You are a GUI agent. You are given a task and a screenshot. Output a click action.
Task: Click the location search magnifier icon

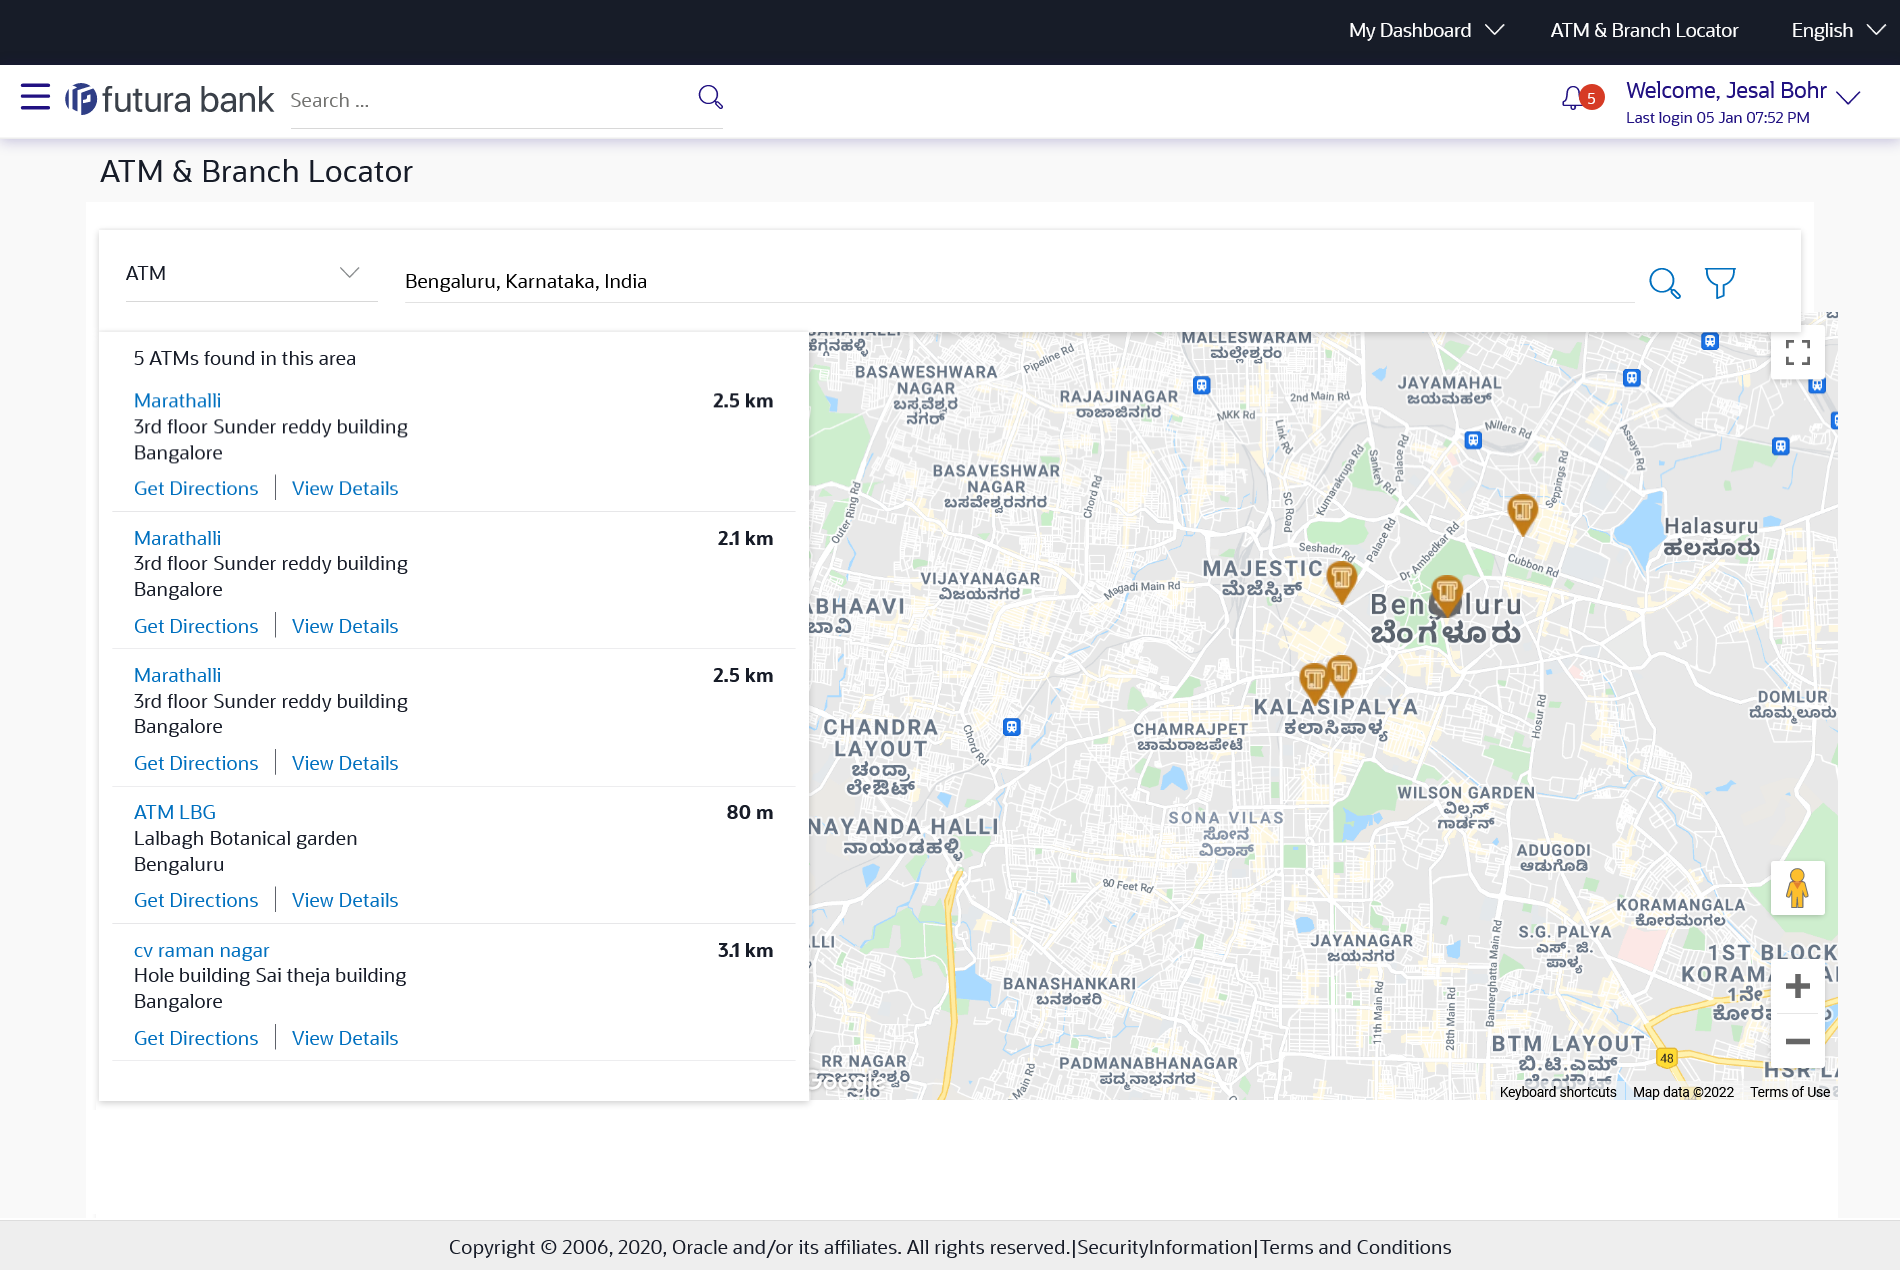[x=1664, y=283]
